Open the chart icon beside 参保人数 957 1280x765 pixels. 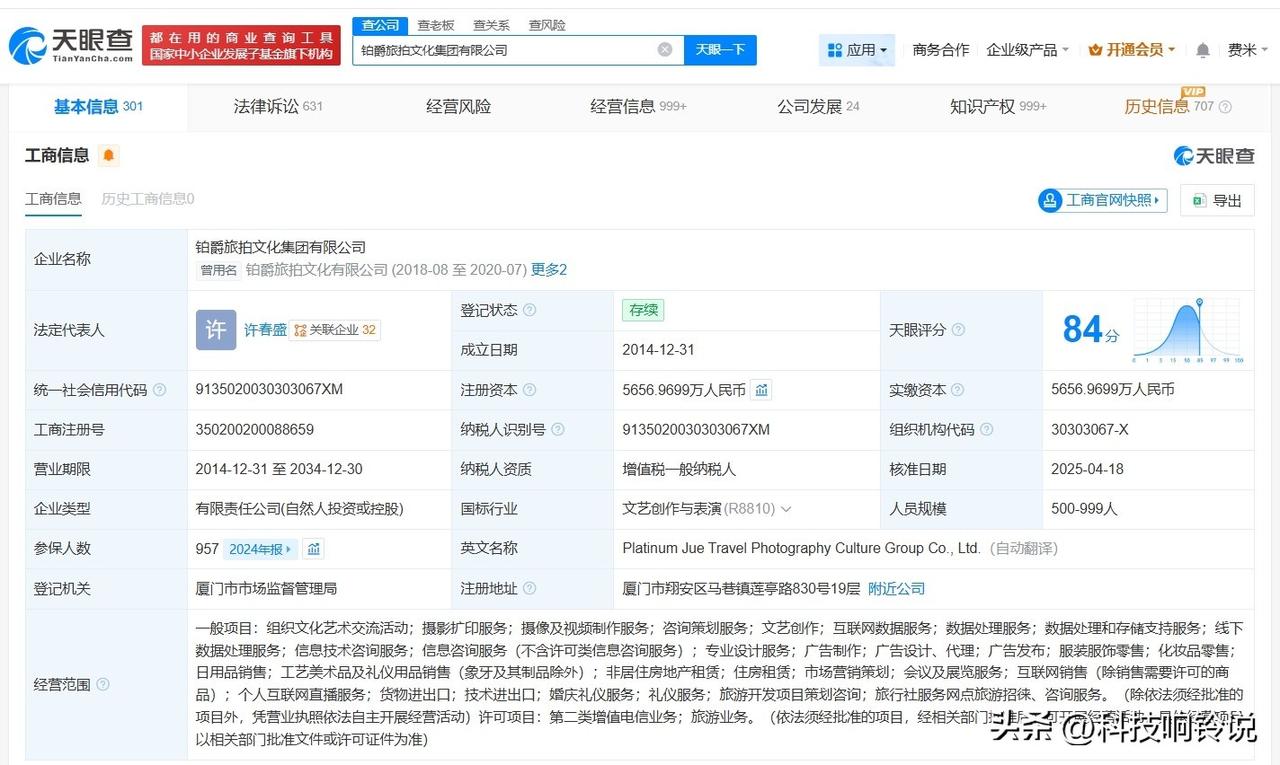[x=314, y=549]
